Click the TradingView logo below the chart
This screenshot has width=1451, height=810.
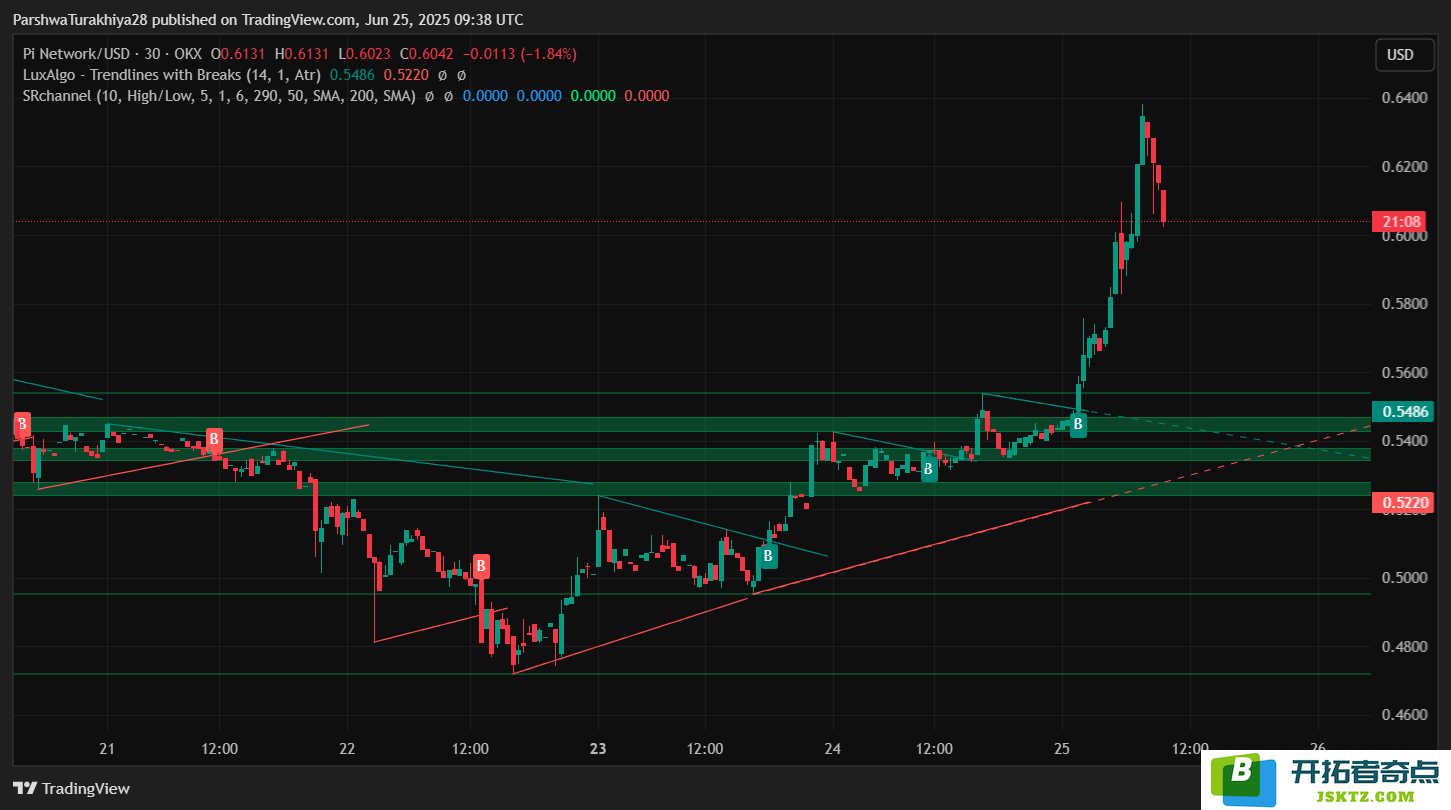[71, 788]
